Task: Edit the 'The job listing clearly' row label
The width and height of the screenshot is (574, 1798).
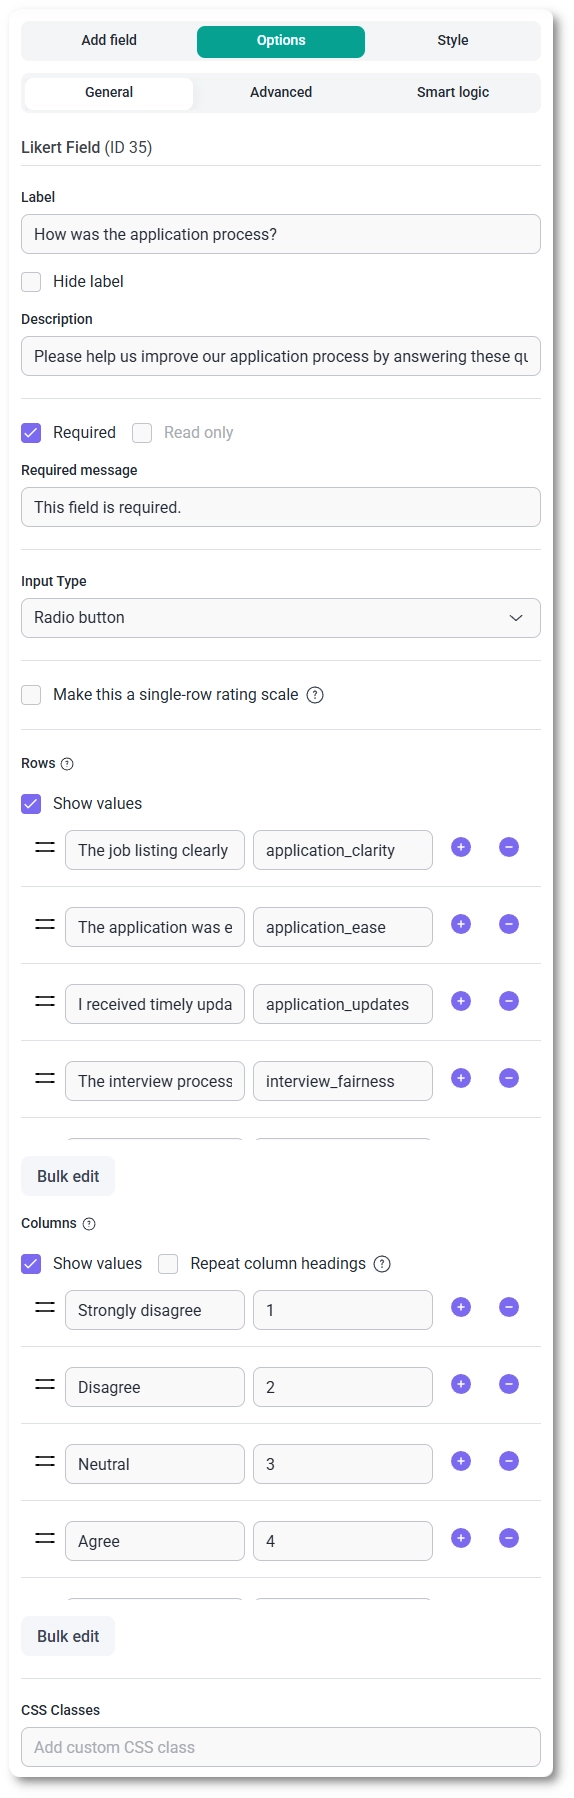Action: coord(155,850)
